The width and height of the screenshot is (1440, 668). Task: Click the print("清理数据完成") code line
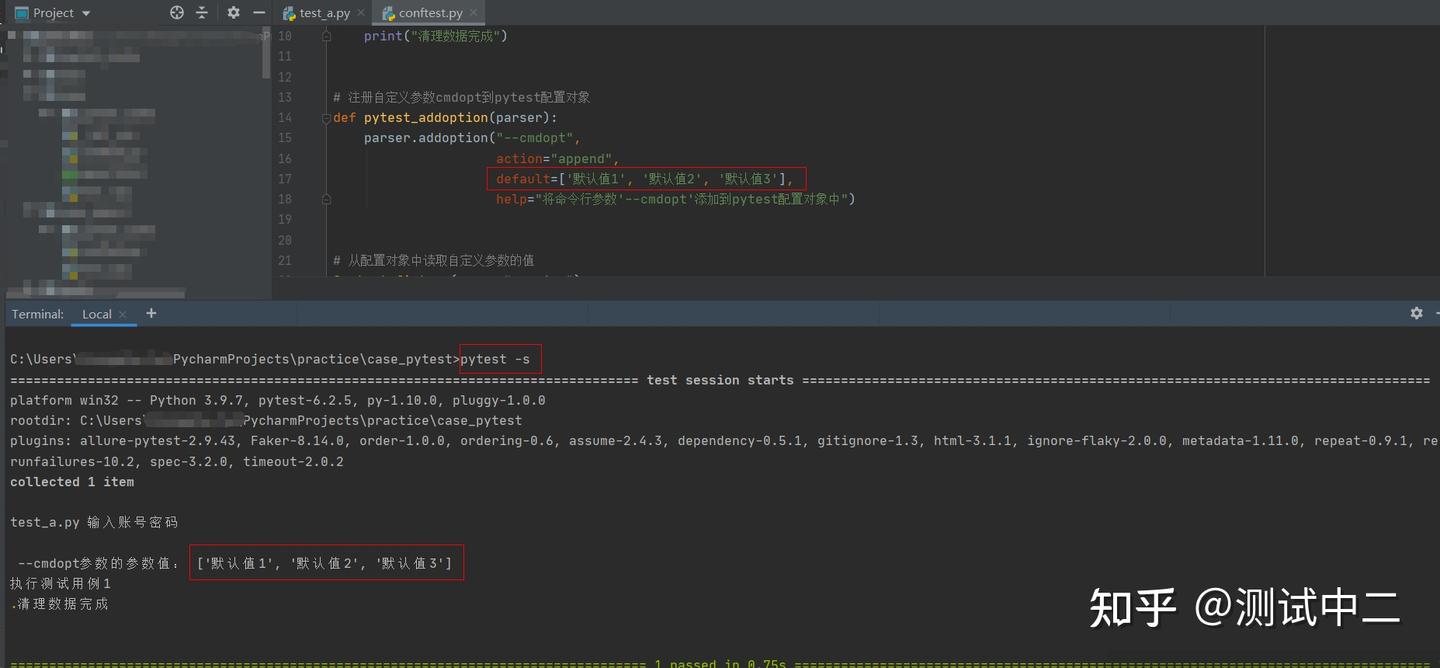click(436, 36)
